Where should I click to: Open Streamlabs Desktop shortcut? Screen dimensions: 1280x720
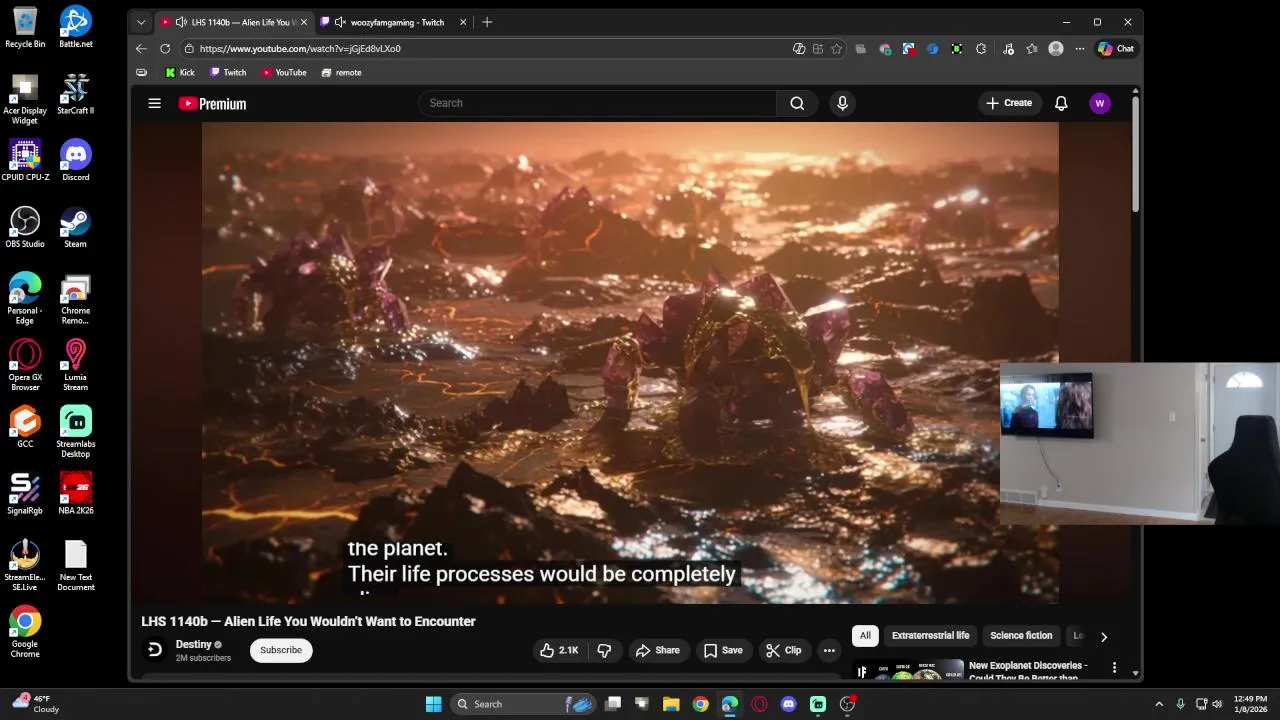76,432
